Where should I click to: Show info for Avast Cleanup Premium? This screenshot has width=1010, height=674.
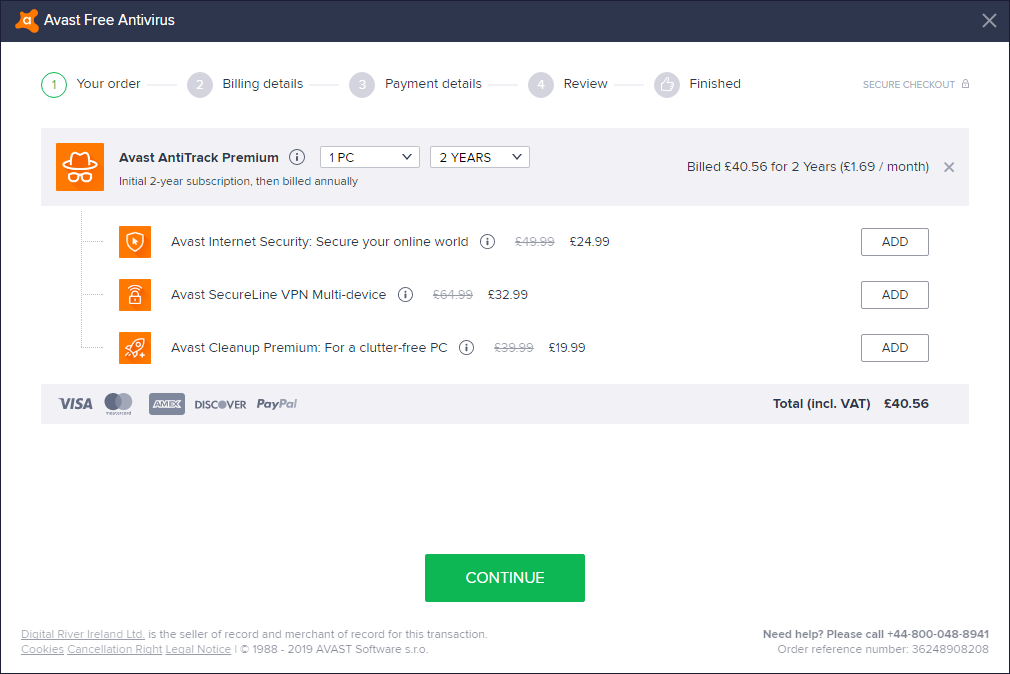pyautogui.click(x=466, y=348)
